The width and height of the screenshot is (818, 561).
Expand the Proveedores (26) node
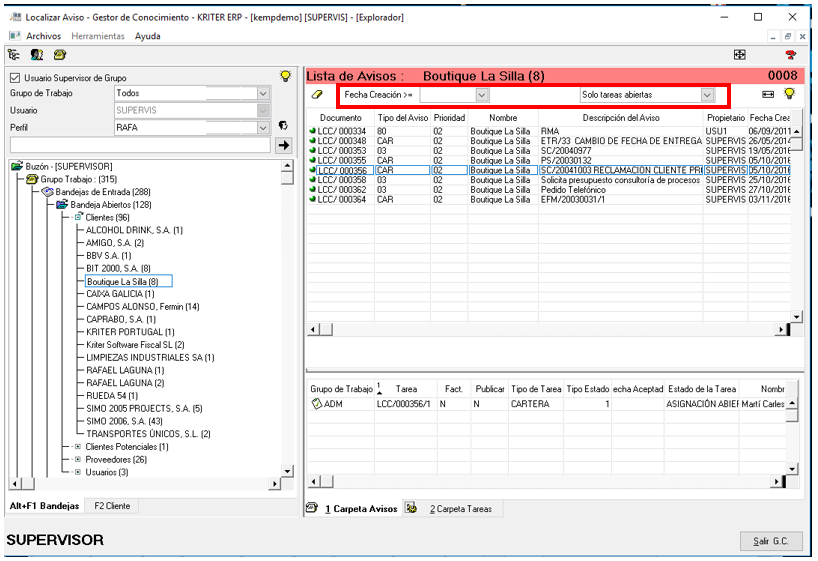[x=78, y=459]
